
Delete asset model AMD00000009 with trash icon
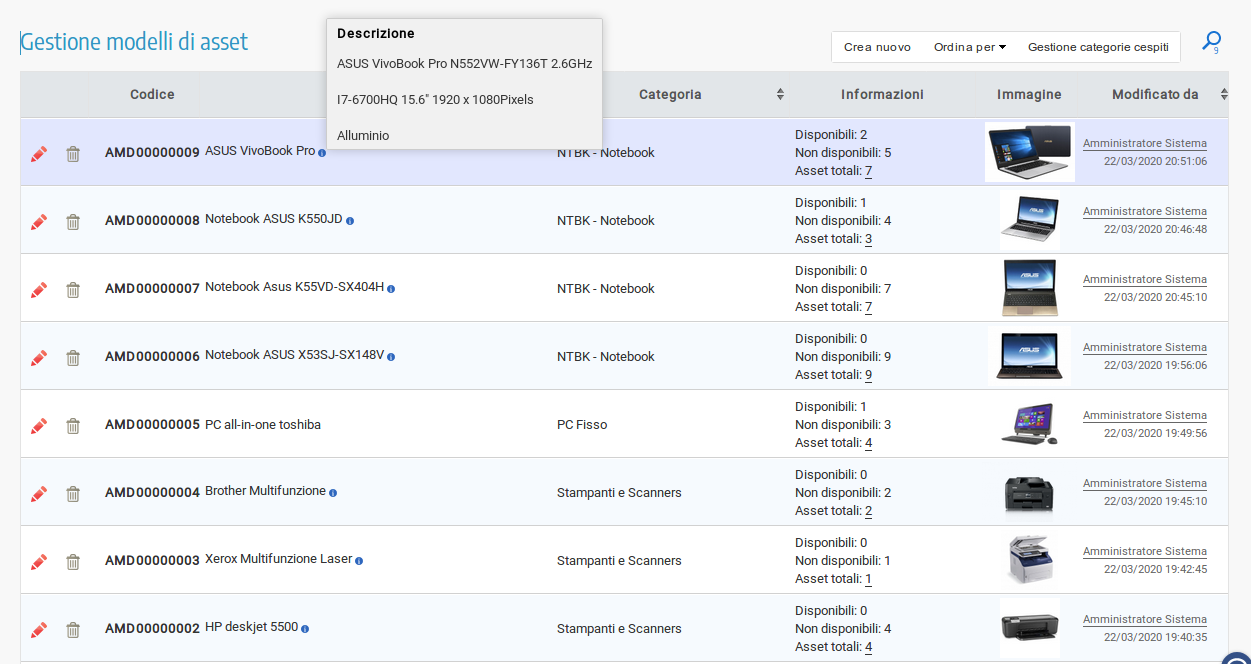pos(73,154)
